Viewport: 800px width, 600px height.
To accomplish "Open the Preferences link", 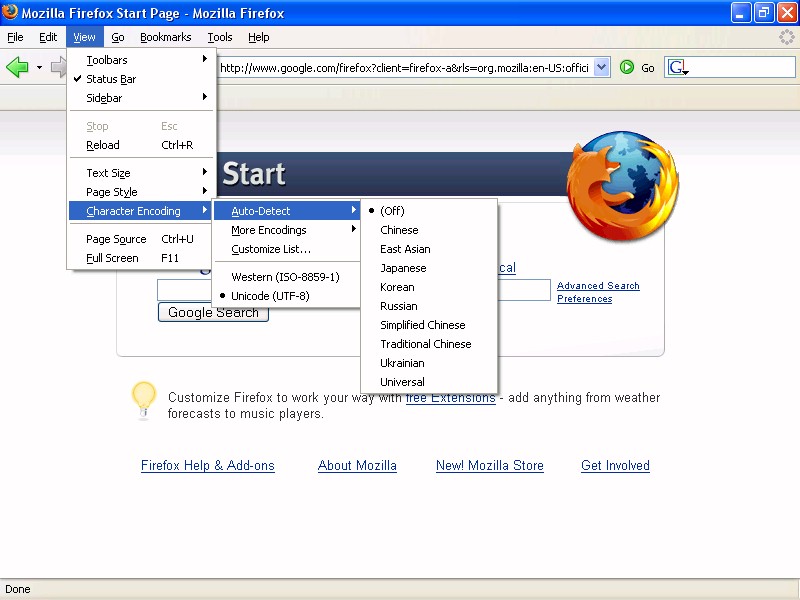I will [585, 298].
